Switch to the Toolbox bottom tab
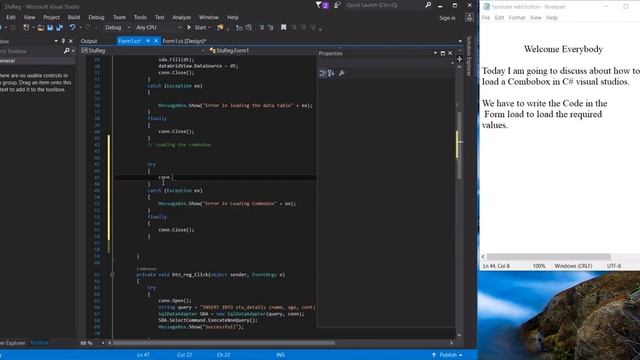640x360 pixels. pos(39,343)
